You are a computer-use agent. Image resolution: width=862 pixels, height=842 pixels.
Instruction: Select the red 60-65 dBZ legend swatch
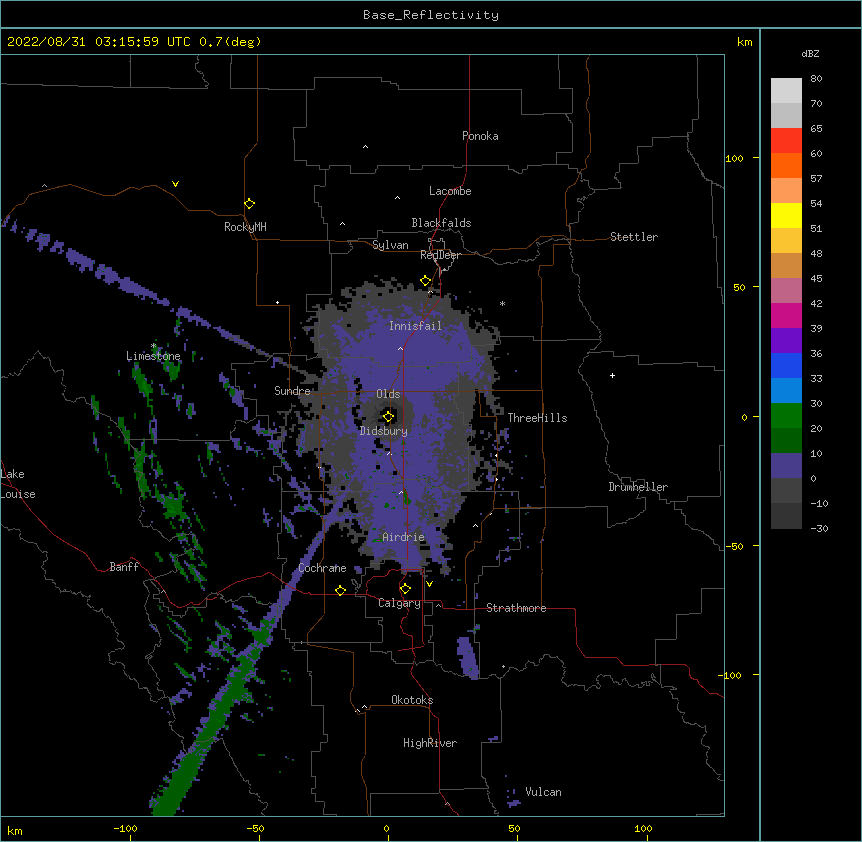tap(786, 141)
